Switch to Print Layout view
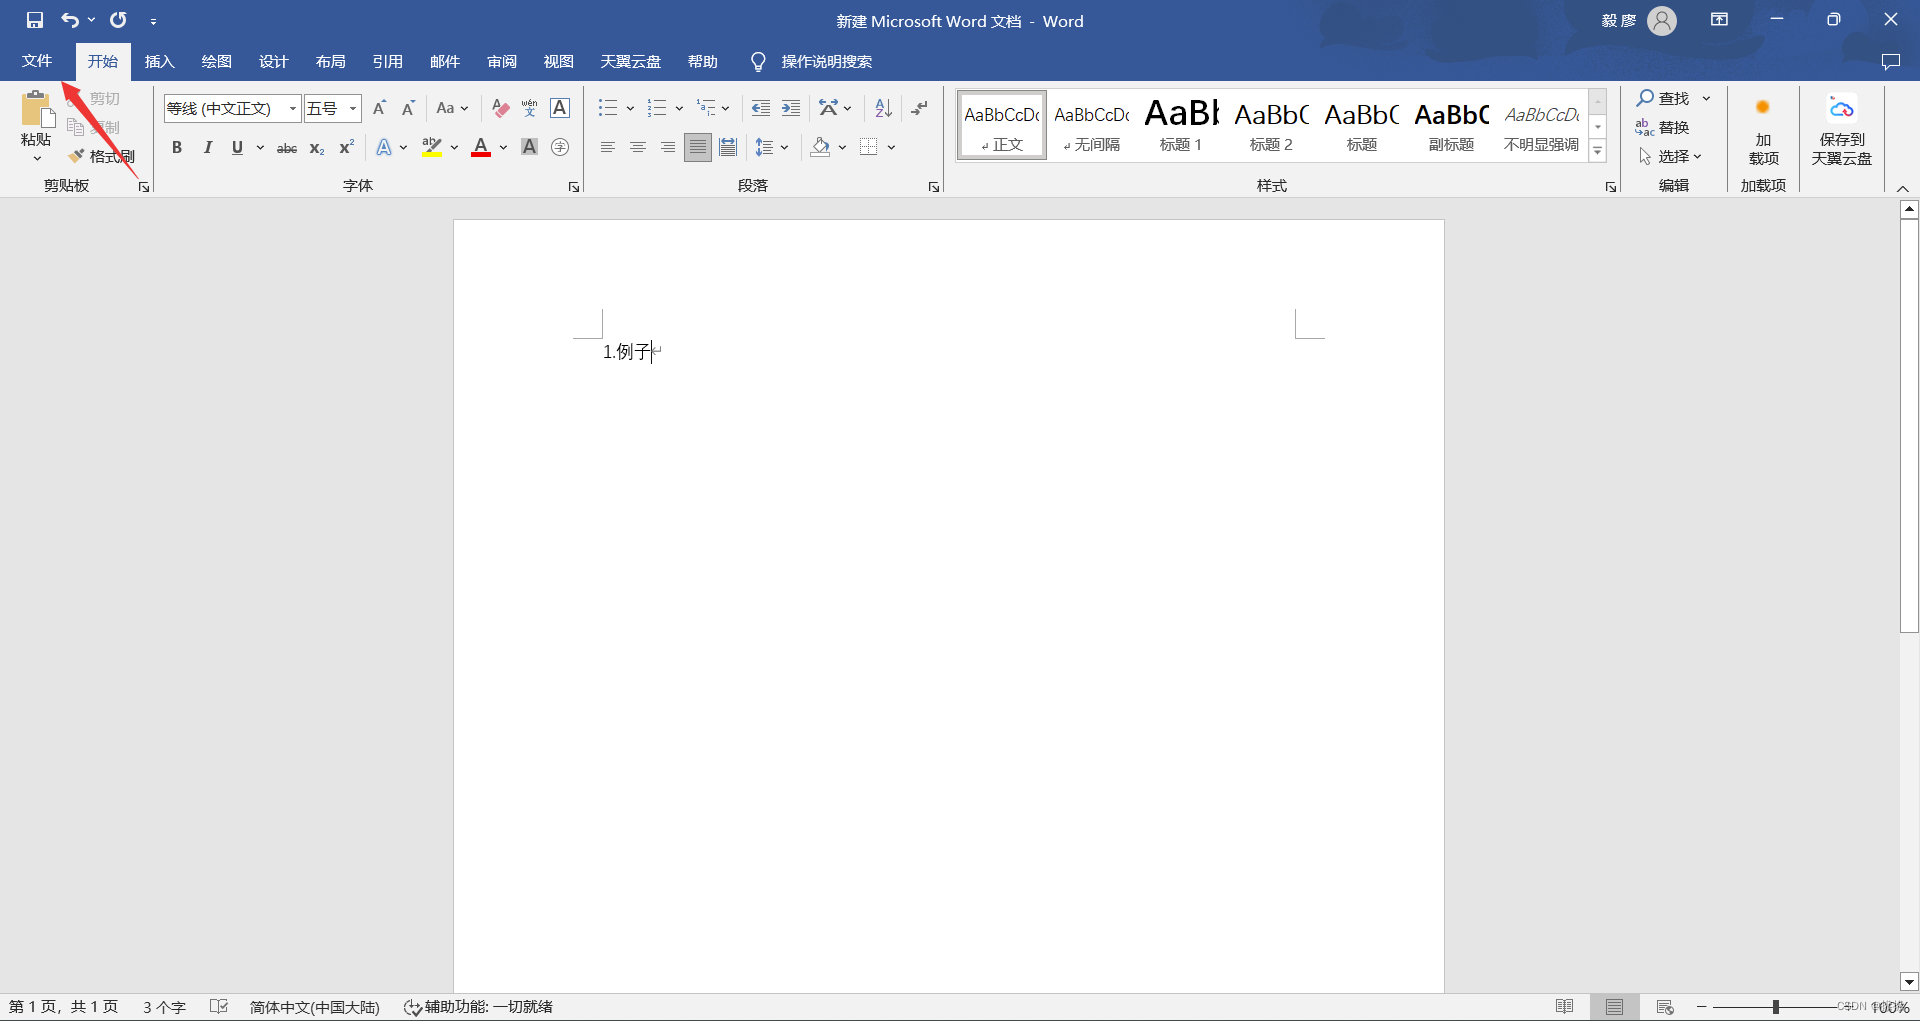 click(x=1615, y=1007)
